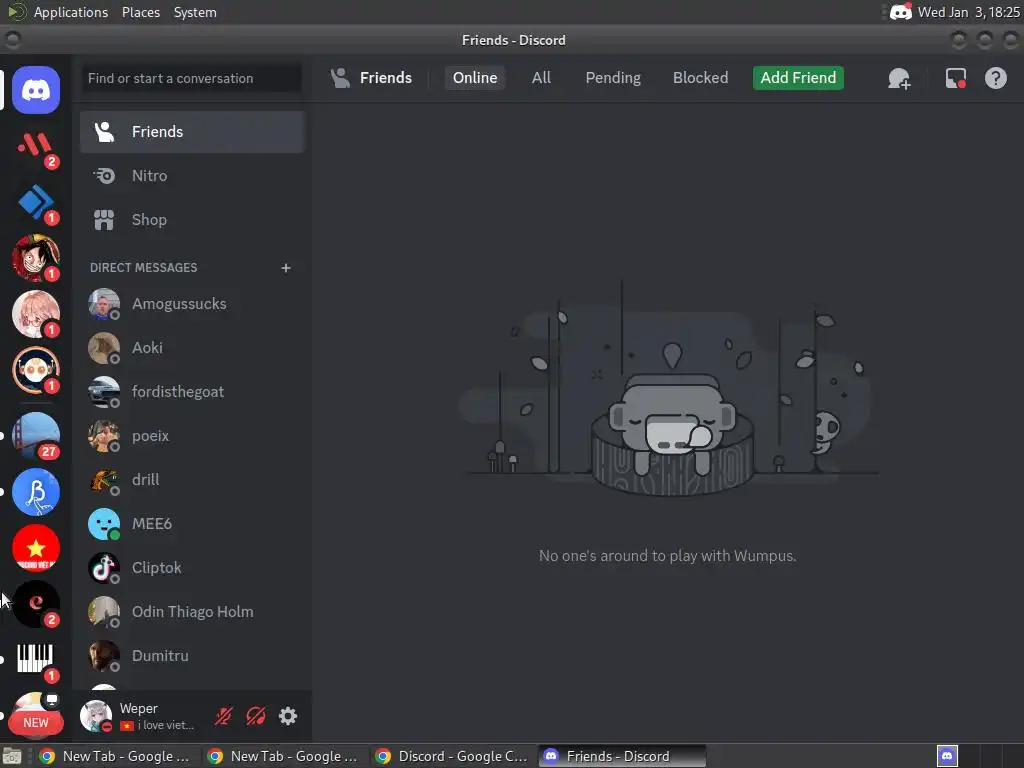Image resolution: width=1024 pixels, height=768 pixels.
Task: Click the Discord workspace icon at taskbar right
Action: (x=947, y=756)
